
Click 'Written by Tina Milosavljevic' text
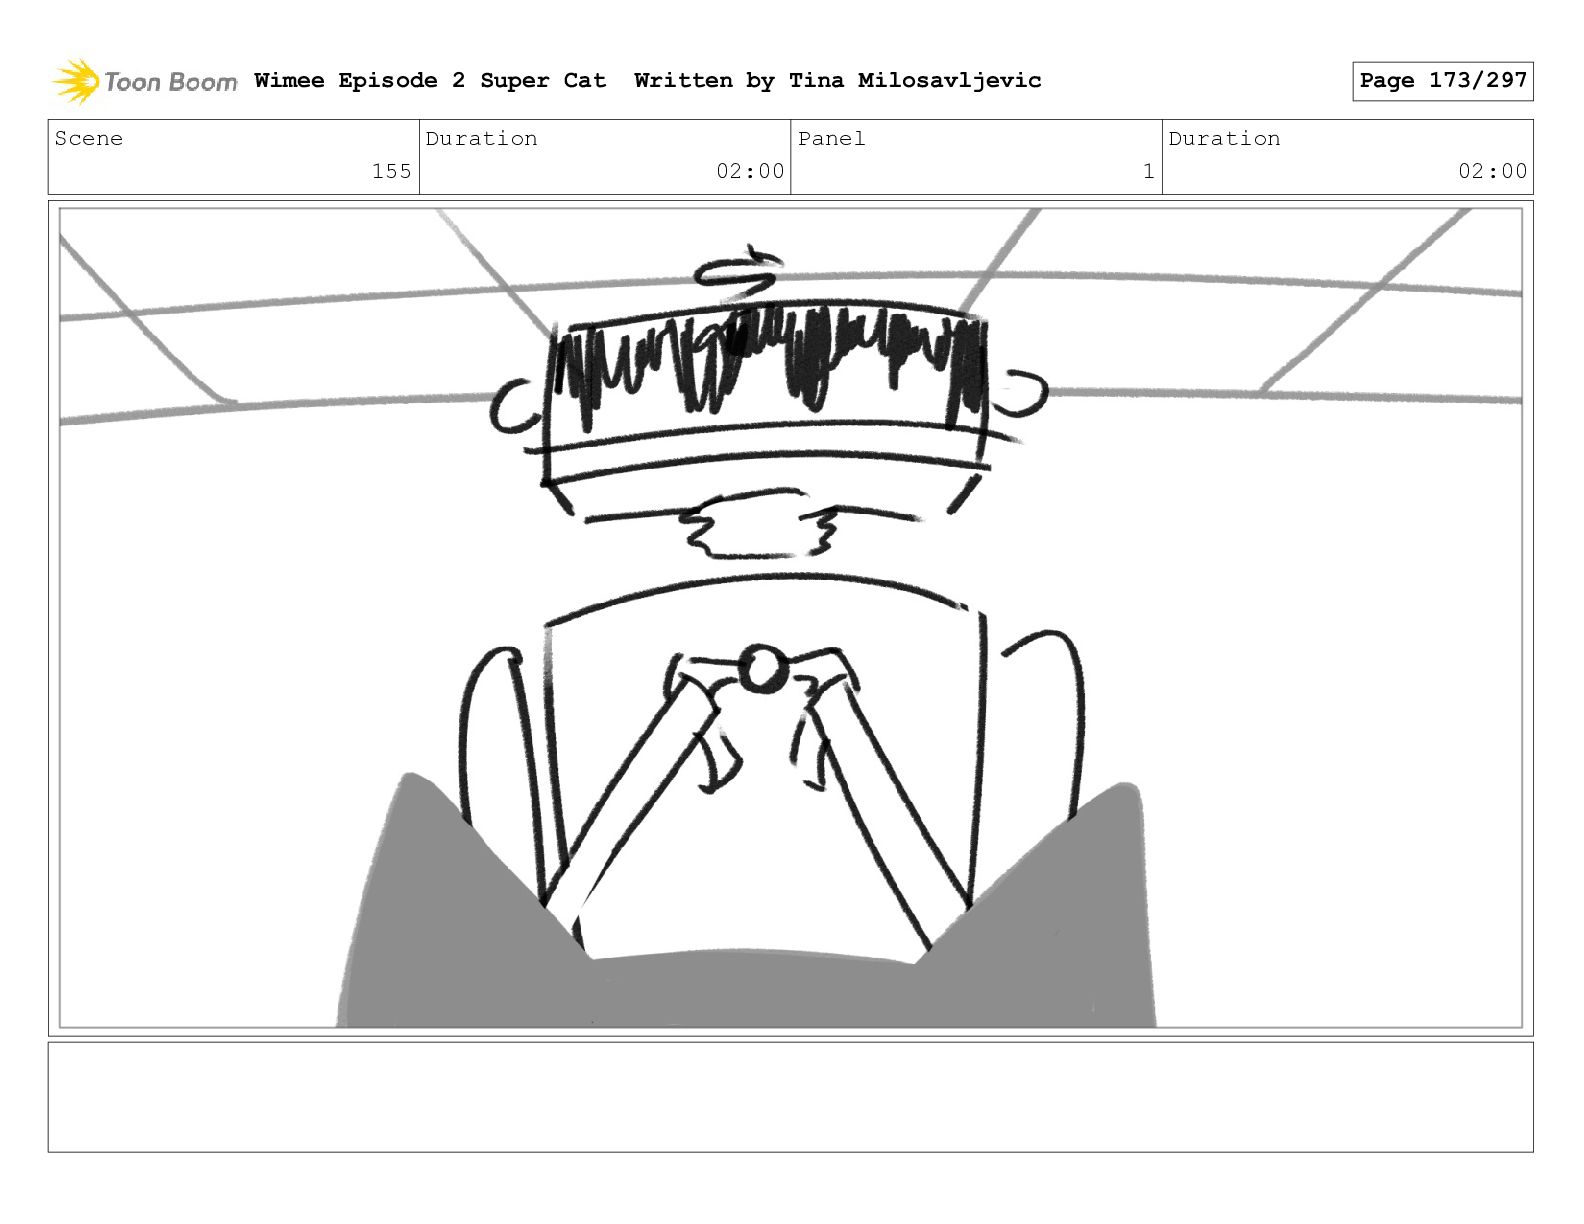pos(837,81)
